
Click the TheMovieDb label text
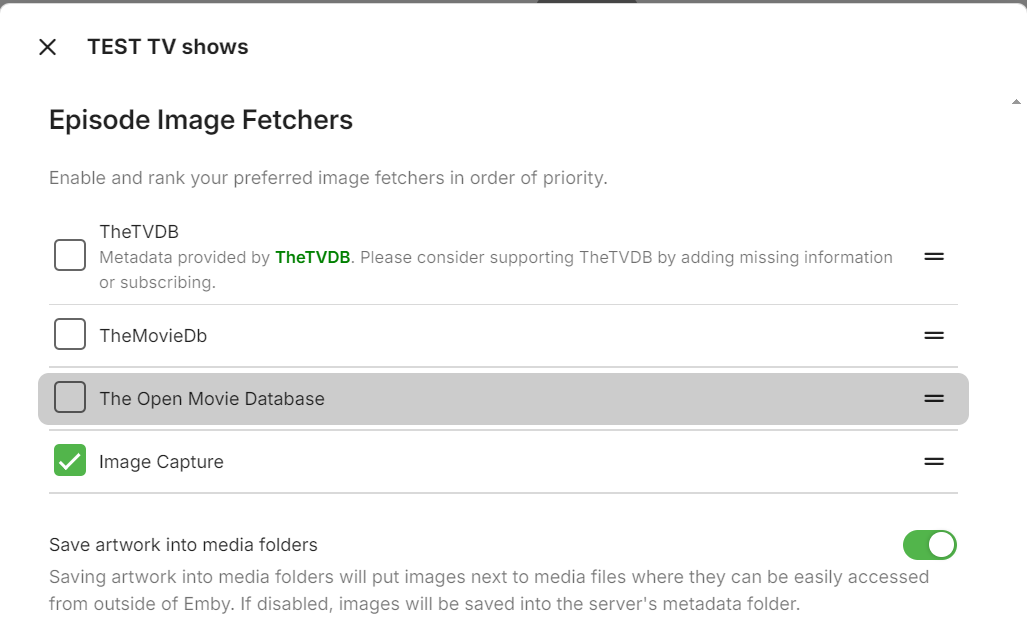pos(153,336)
